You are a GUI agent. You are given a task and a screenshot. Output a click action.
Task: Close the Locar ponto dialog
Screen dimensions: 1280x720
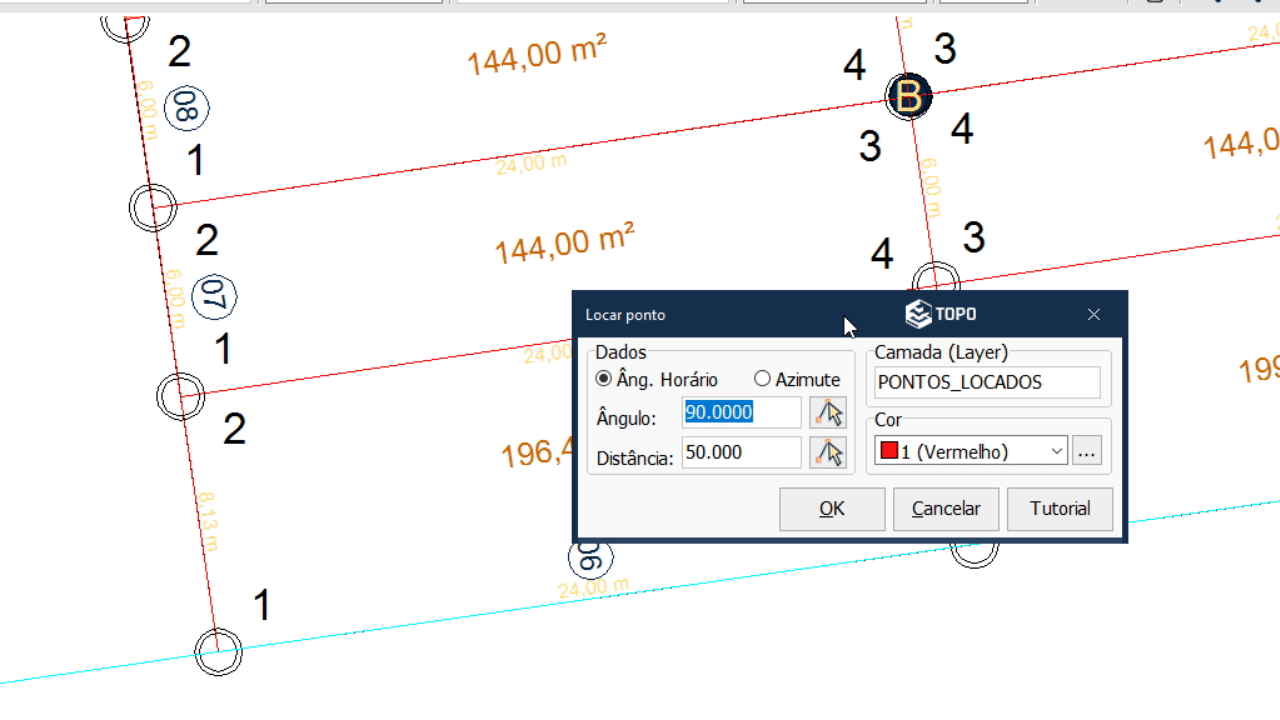click(x=1094, y=314)
